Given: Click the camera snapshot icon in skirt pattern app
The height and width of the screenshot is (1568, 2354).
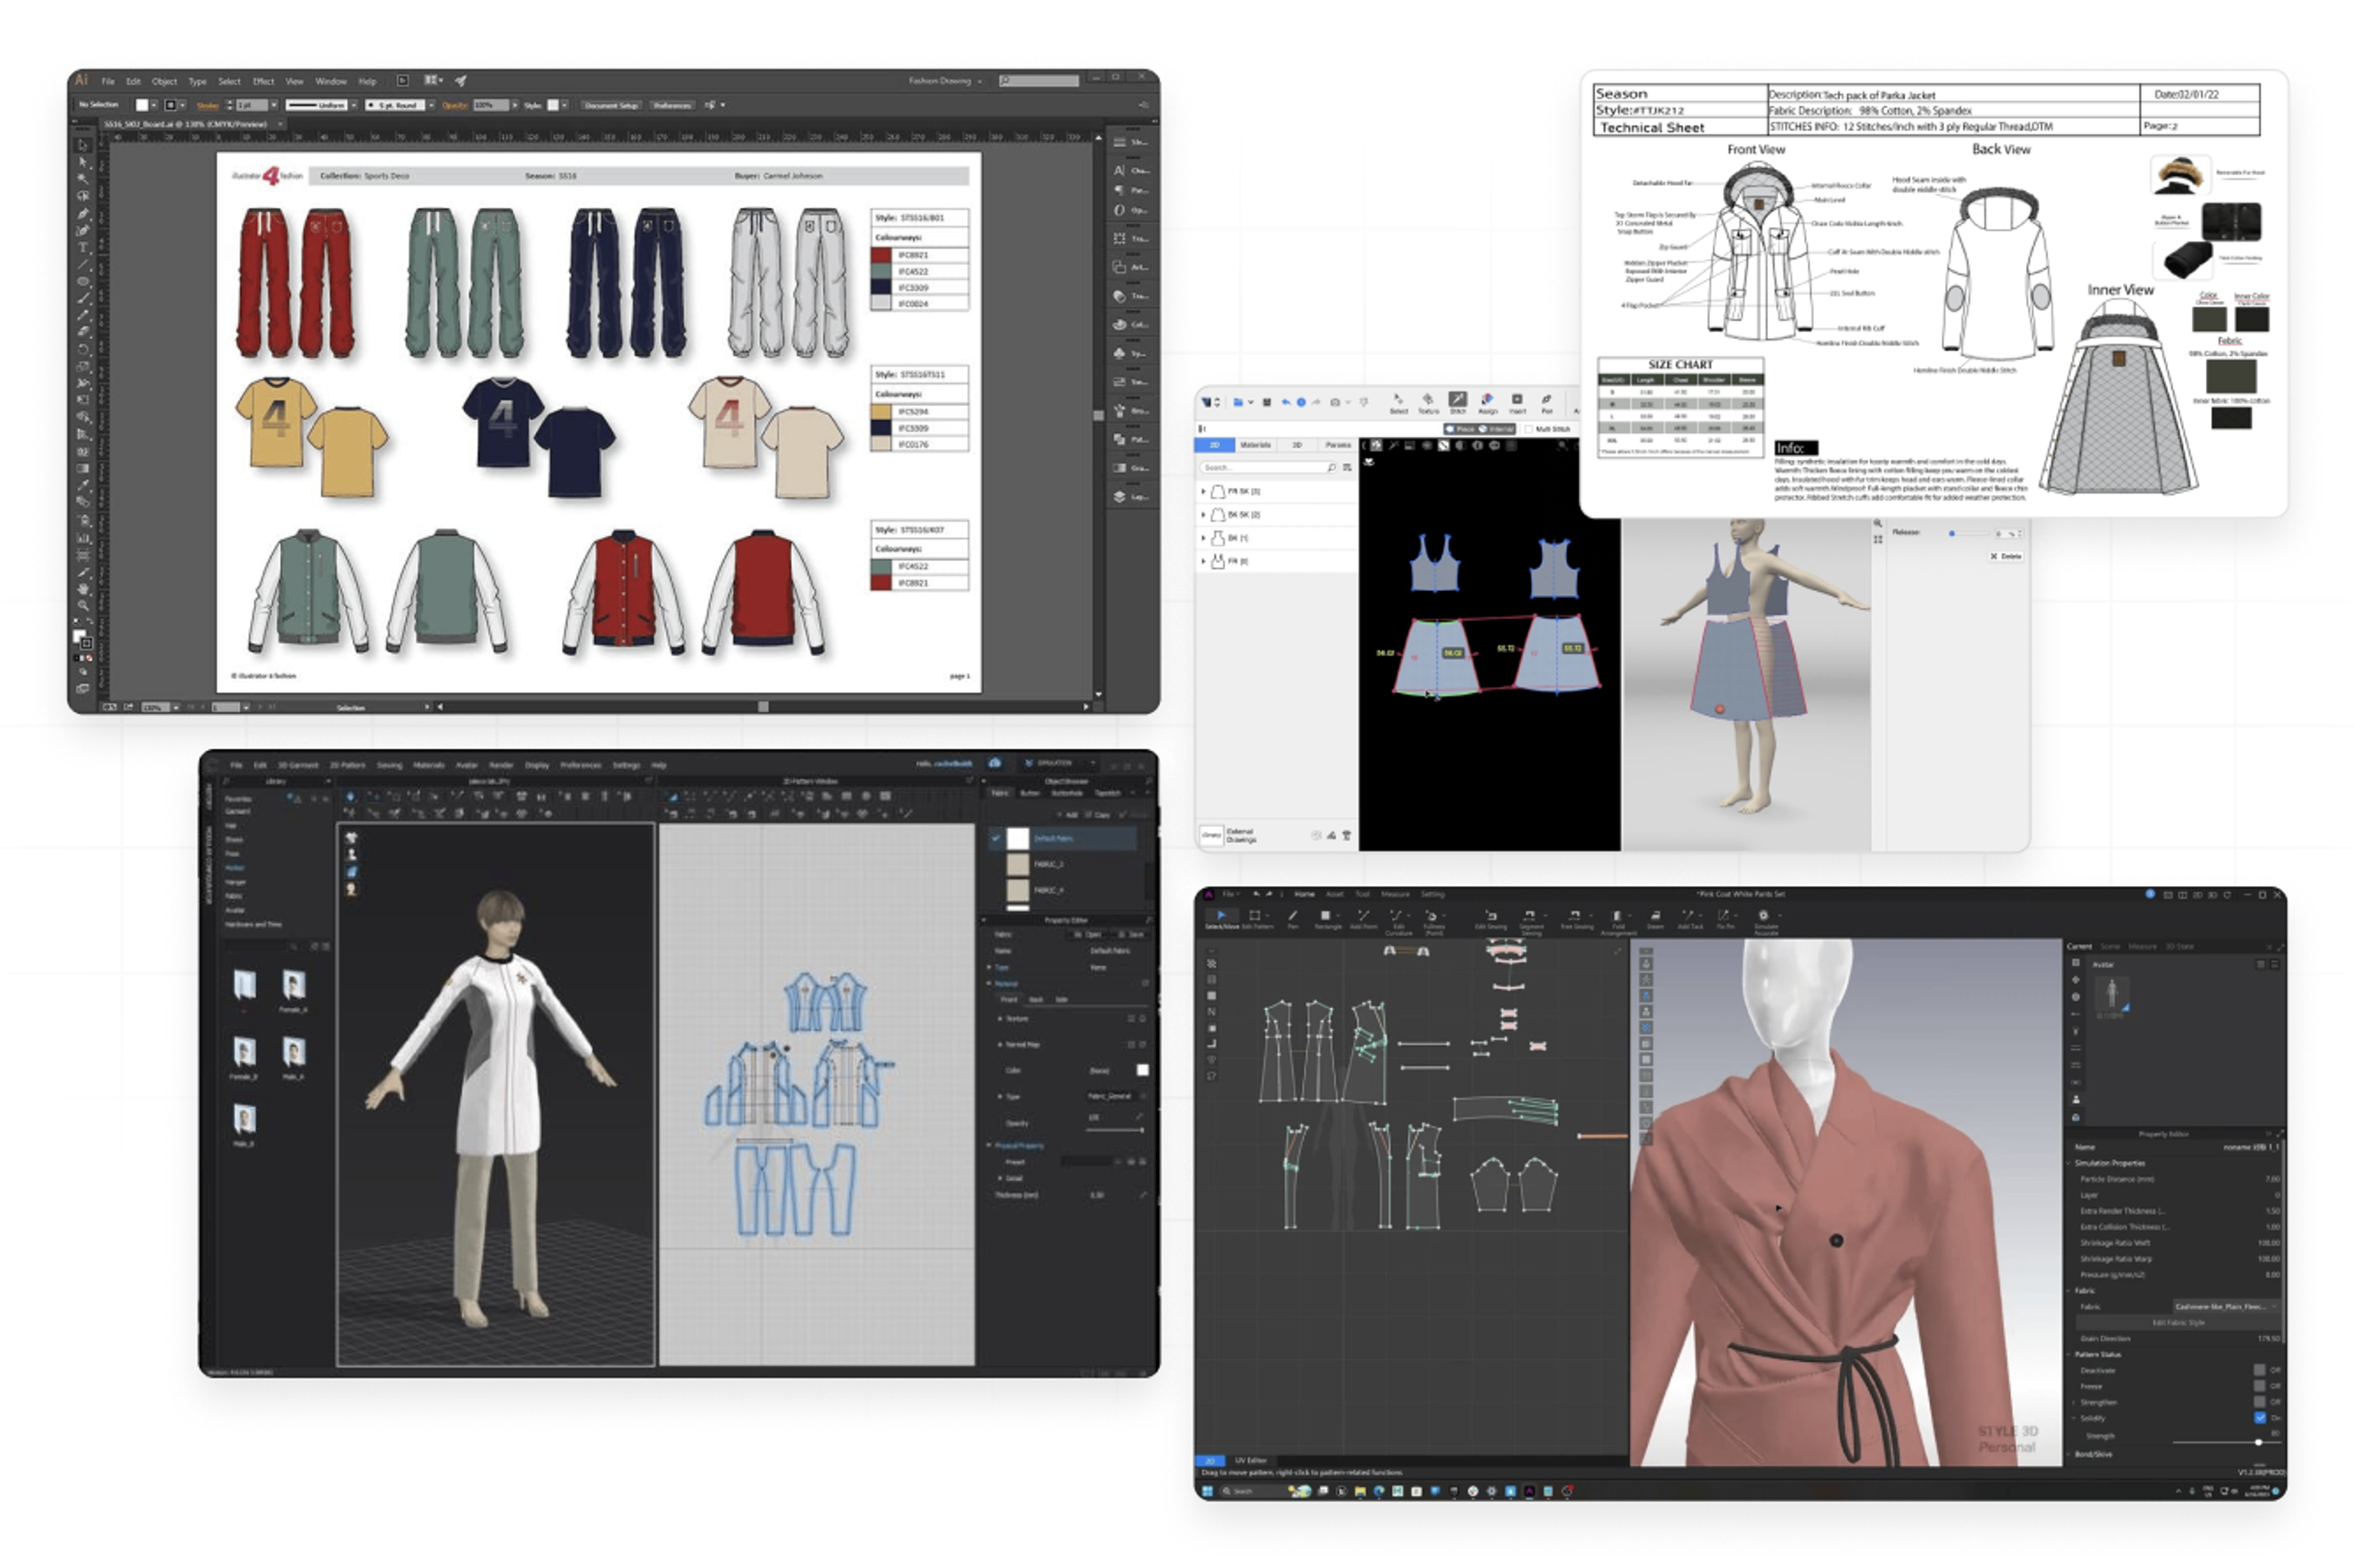Looking at the screenshot, I should 1334,402.
